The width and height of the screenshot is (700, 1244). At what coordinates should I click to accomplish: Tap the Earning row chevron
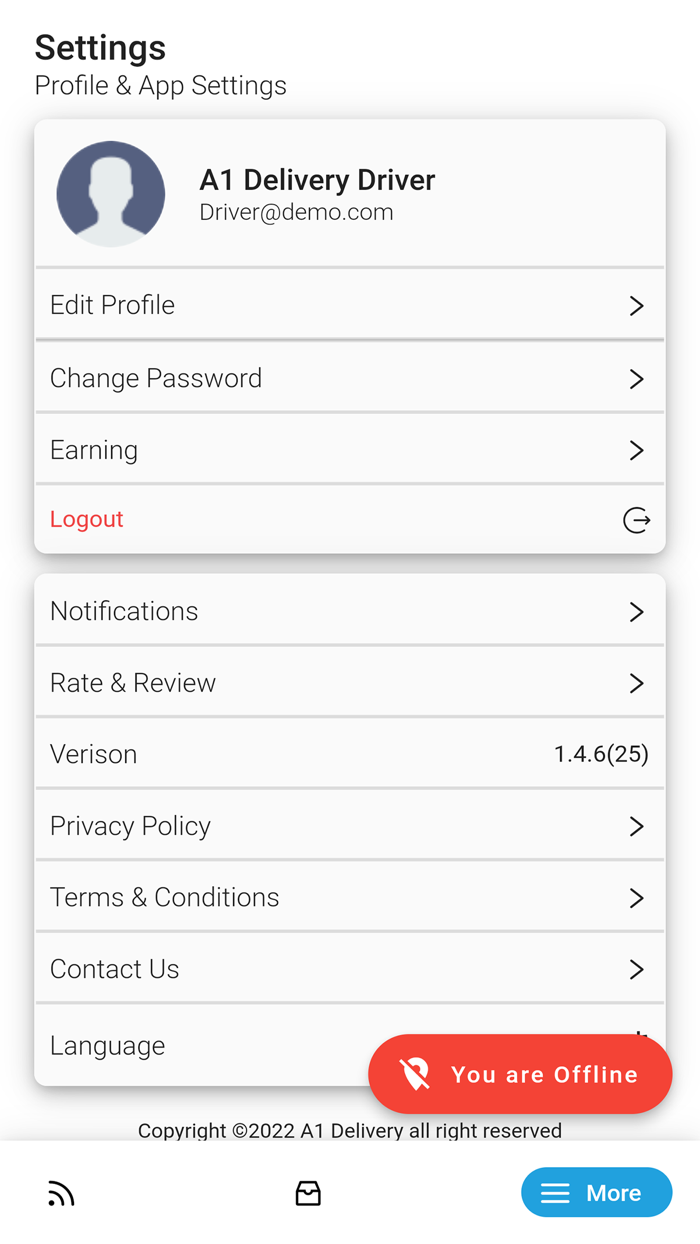click(636, 451)
